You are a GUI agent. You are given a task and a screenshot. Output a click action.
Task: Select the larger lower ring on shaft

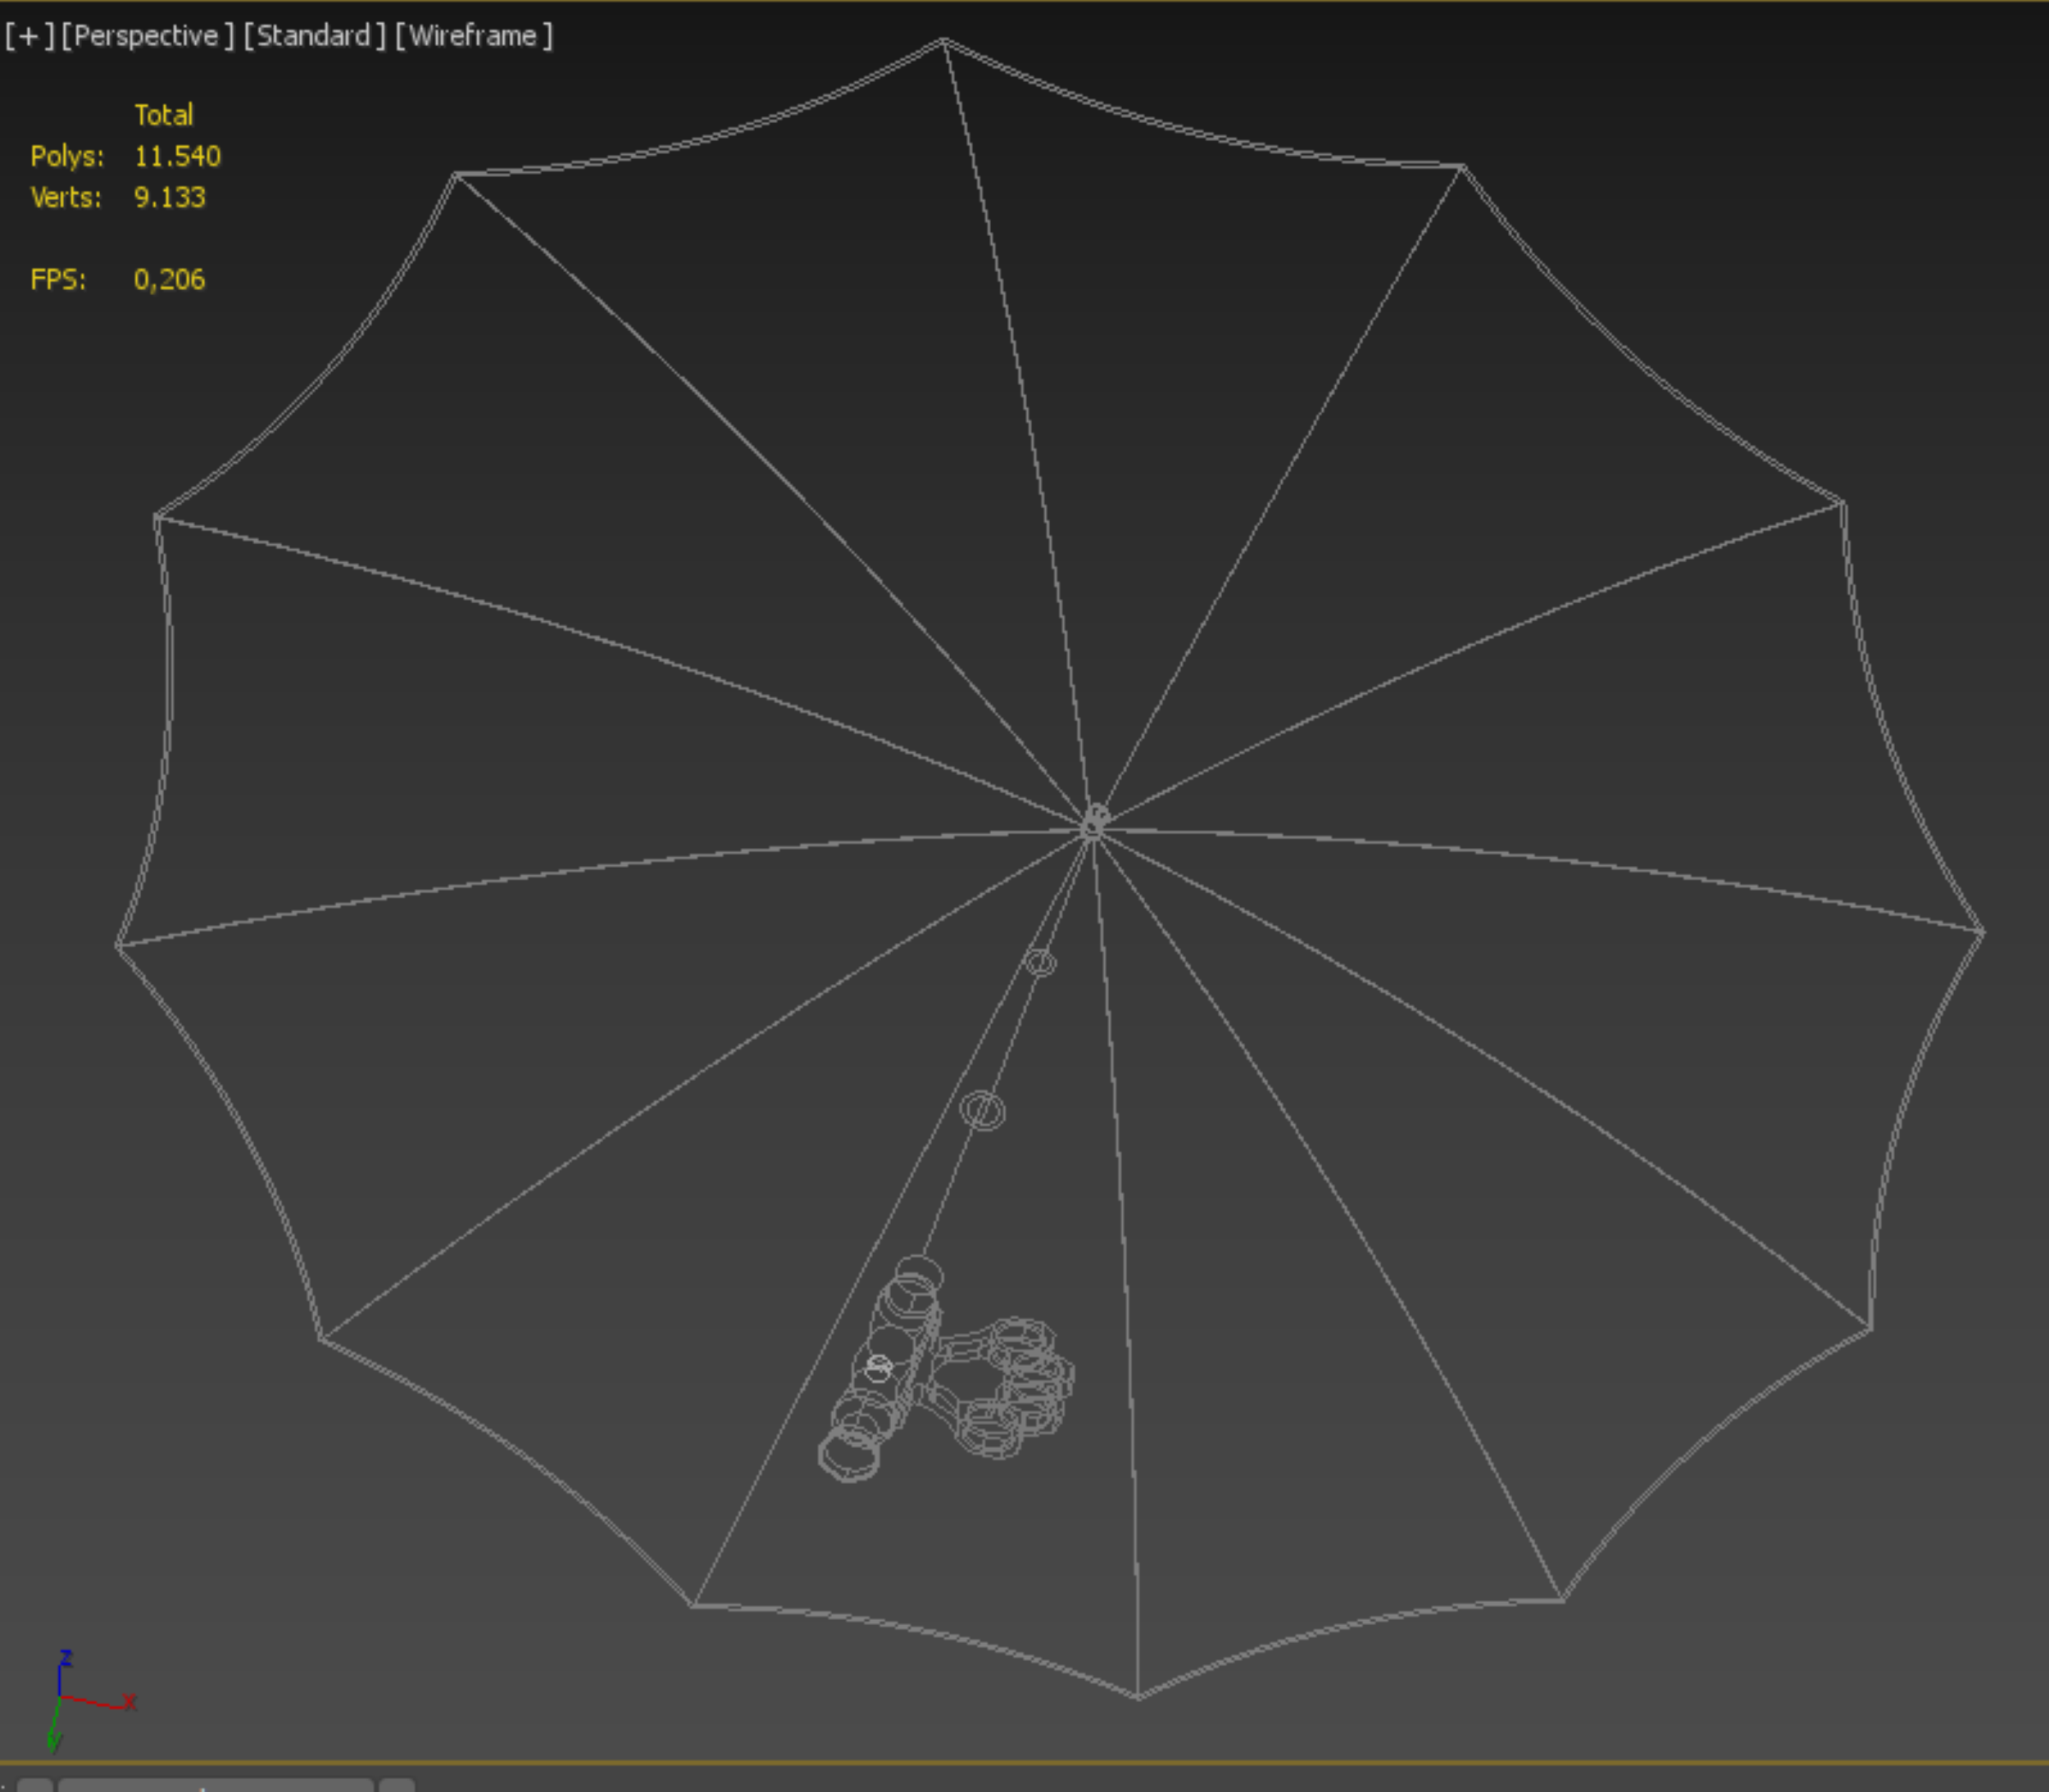coord(982,1110)
